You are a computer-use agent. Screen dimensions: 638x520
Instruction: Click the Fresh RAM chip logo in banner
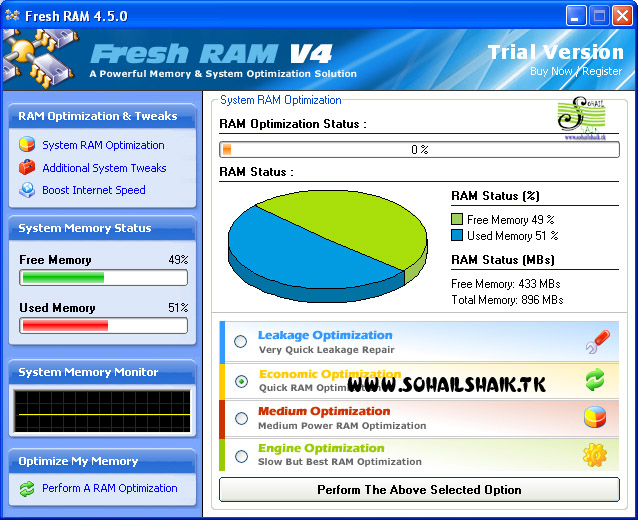[x=40, y=58]
